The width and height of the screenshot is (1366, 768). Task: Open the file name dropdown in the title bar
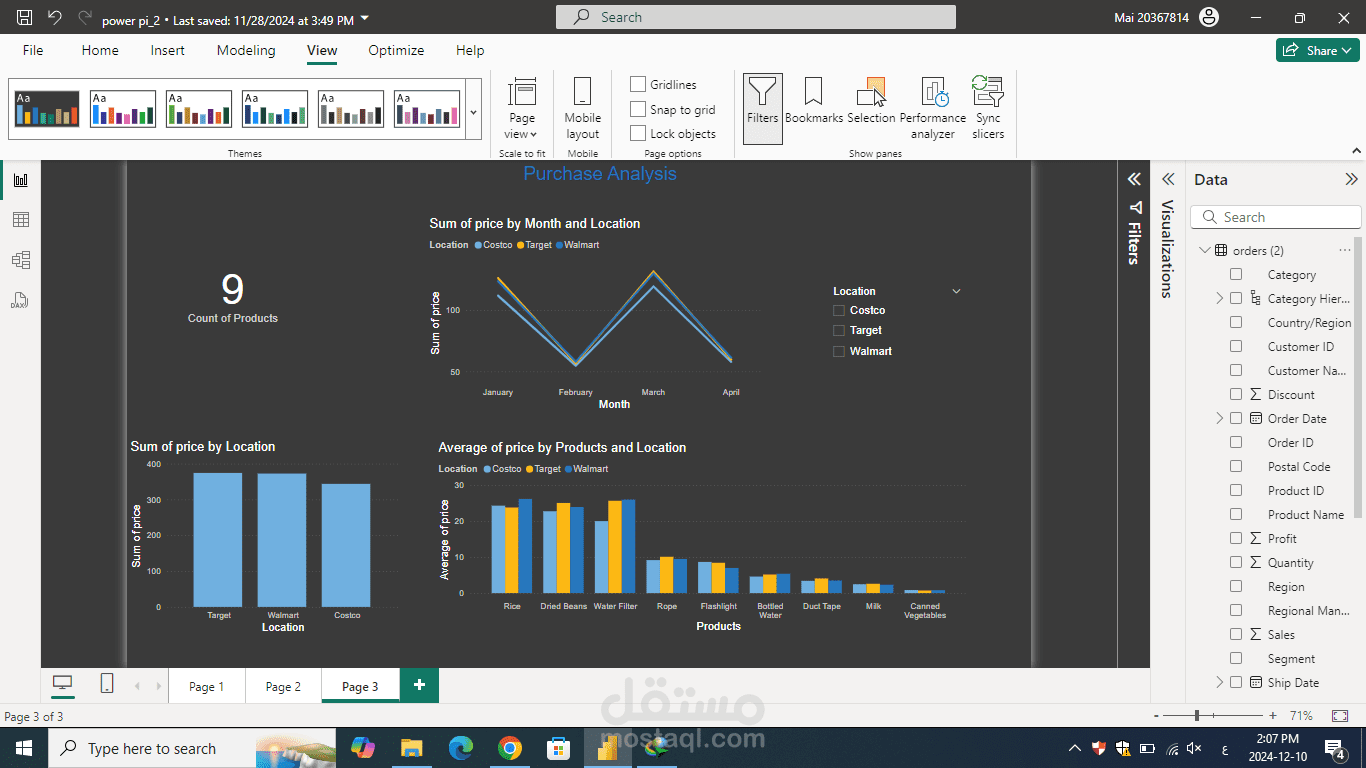(364, 19)
